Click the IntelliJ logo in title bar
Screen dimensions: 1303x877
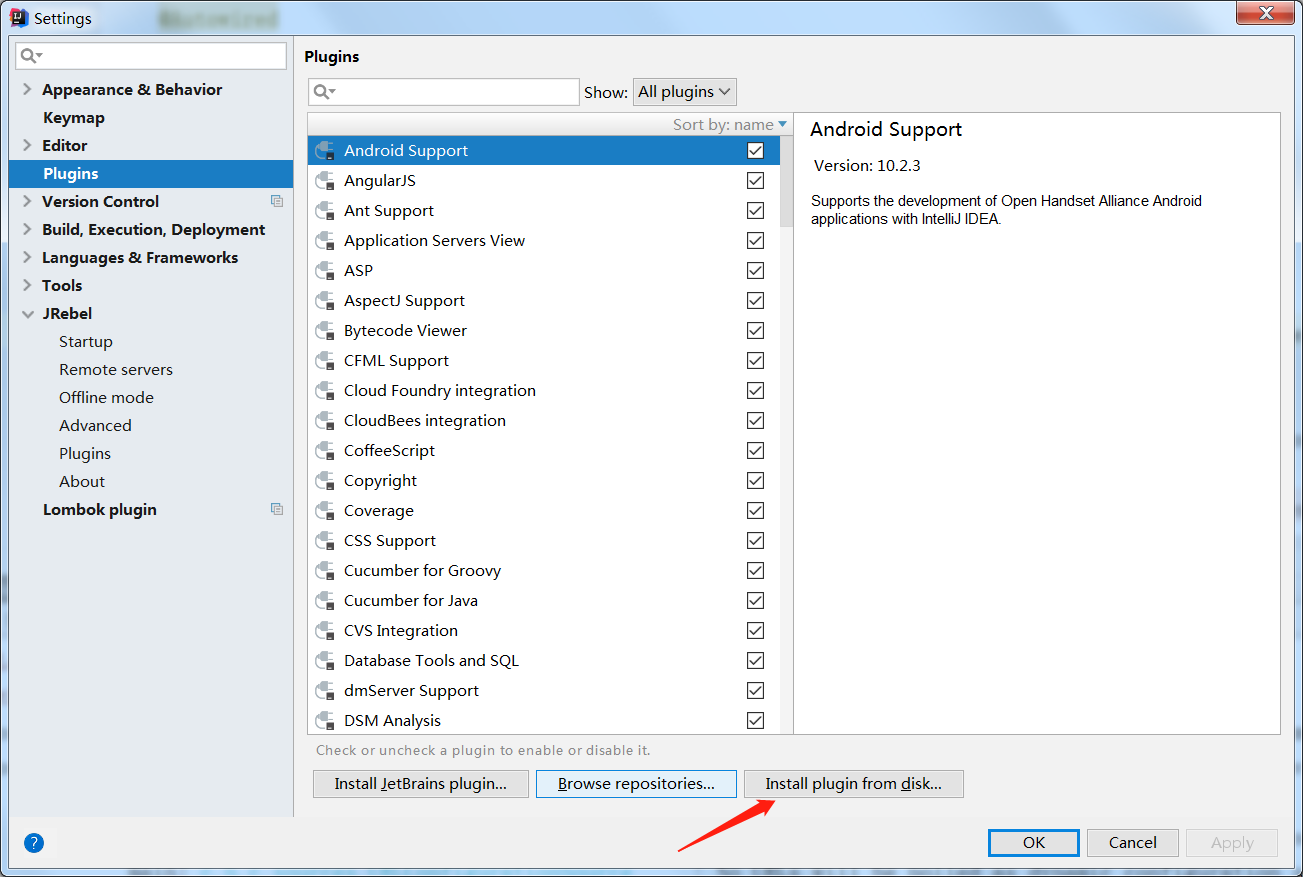tap(19, 18)
